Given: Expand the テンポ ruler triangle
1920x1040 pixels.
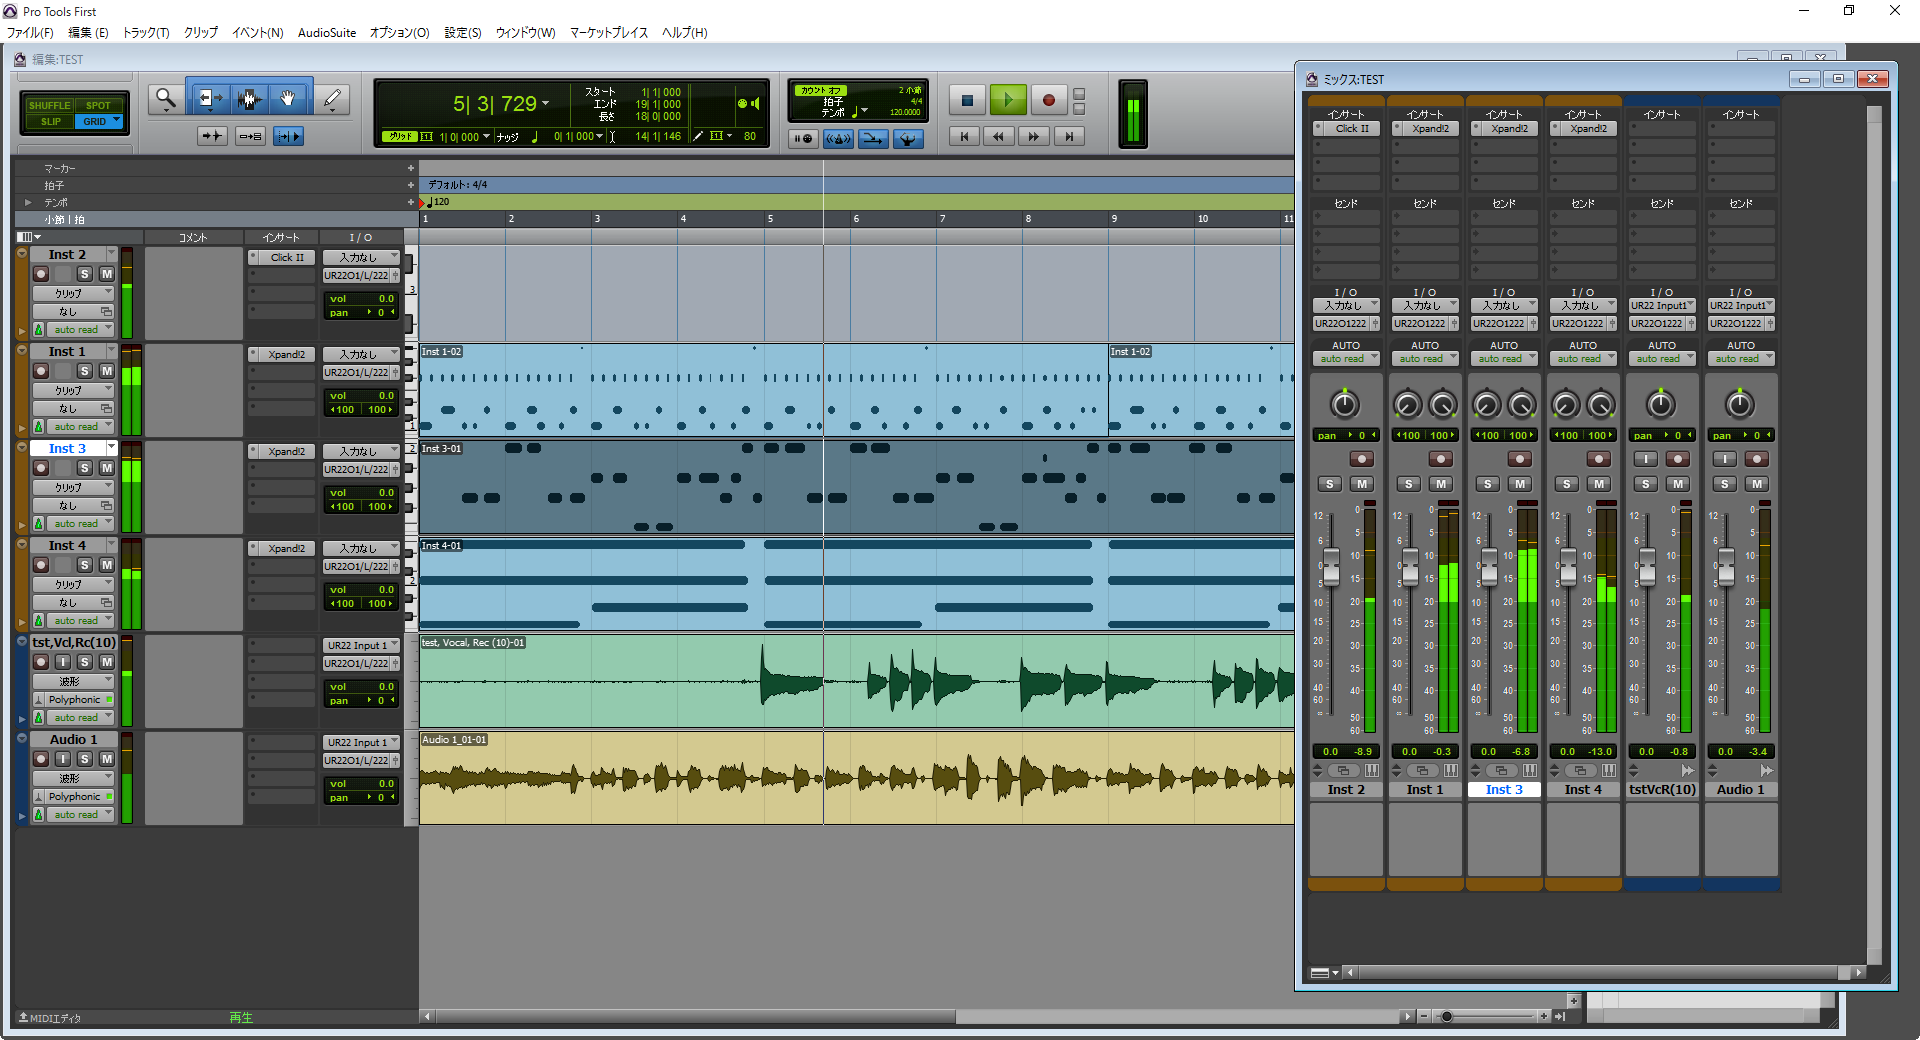Looking at the screenshot, I should pos(28,202).
